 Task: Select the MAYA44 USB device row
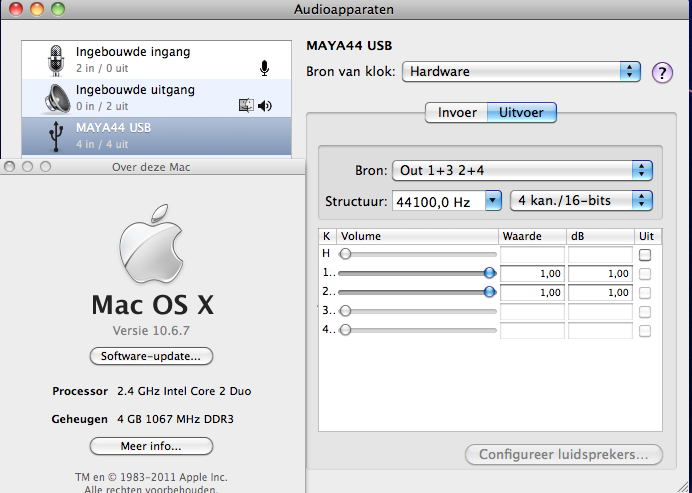[x=156, y=136]
